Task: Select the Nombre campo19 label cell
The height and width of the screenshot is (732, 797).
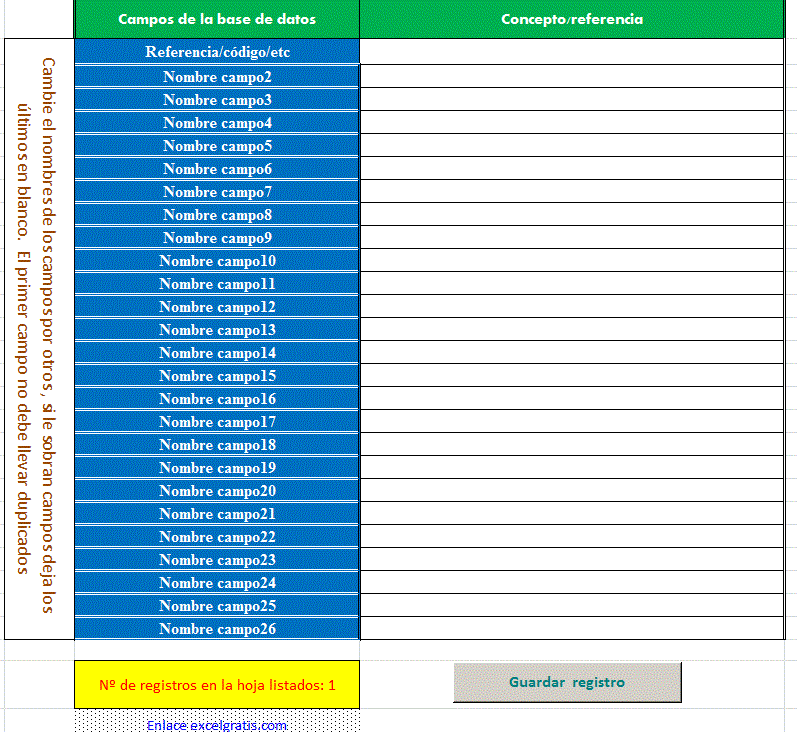Action: 217,467
